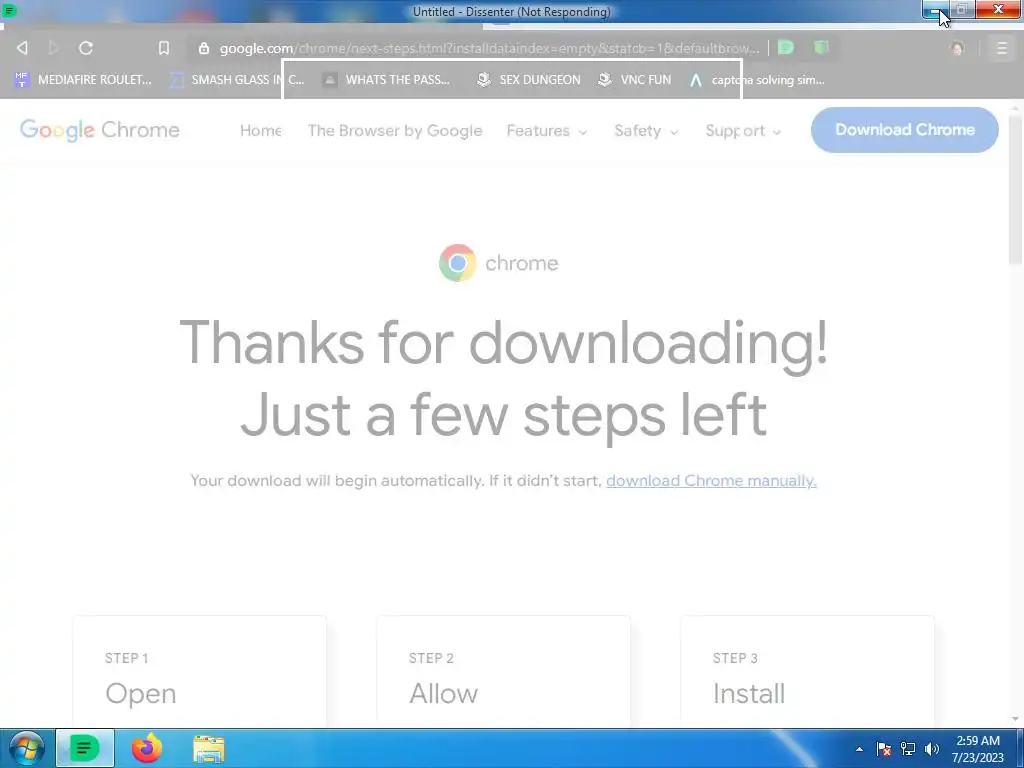Open the hamburger main menu
Screen dimensions: 1024x768
coord(1002,48)
